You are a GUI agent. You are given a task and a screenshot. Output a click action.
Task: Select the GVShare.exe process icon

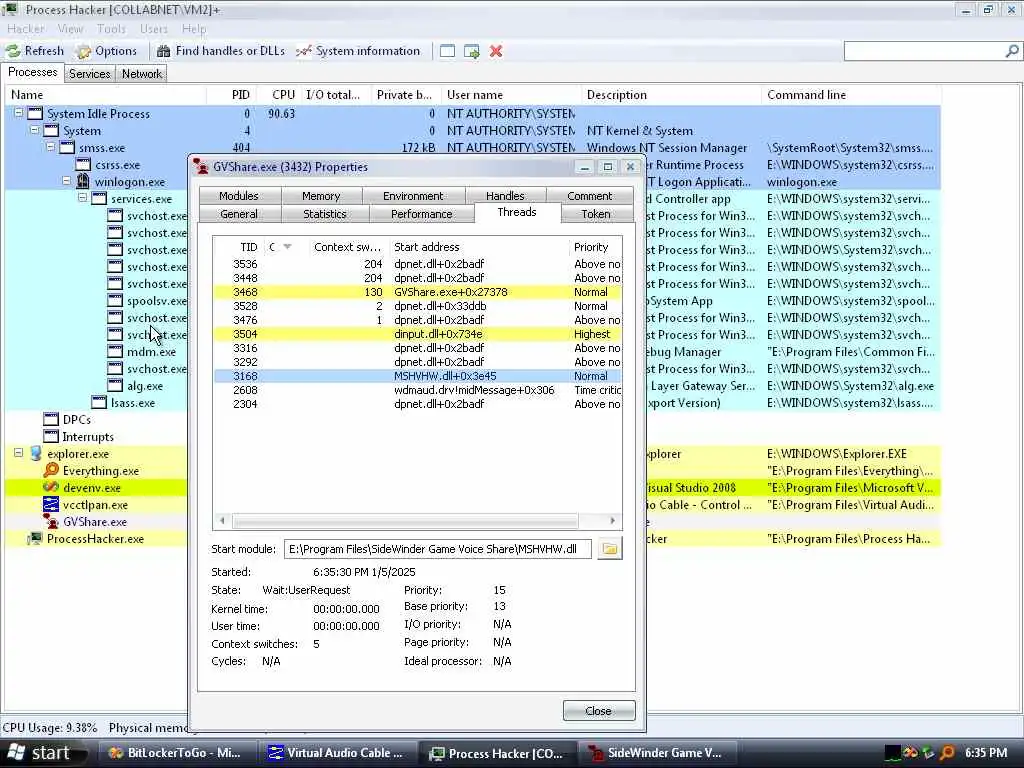click(x=51, y=521)
